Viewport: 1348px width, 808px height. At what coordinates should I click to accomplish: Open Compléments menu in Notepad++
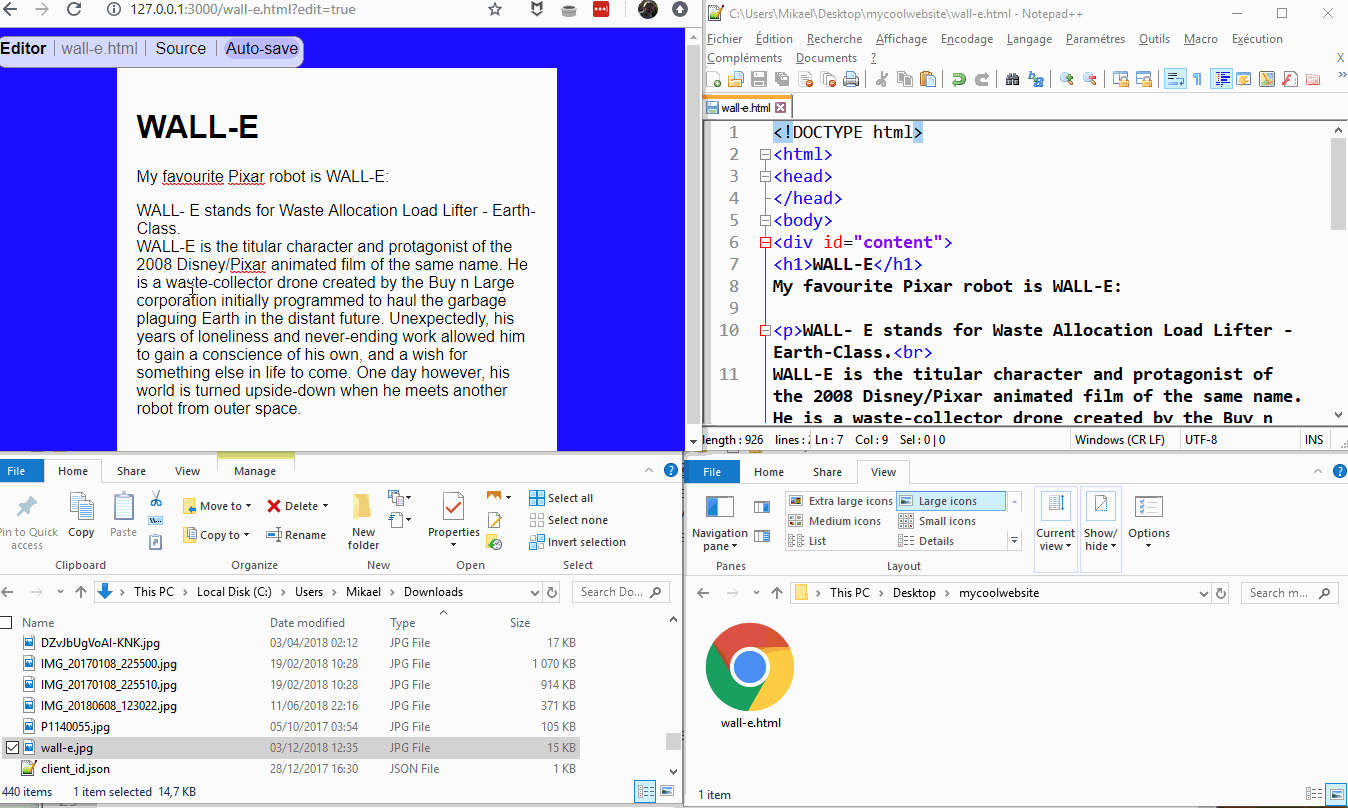tap(746, 58)
